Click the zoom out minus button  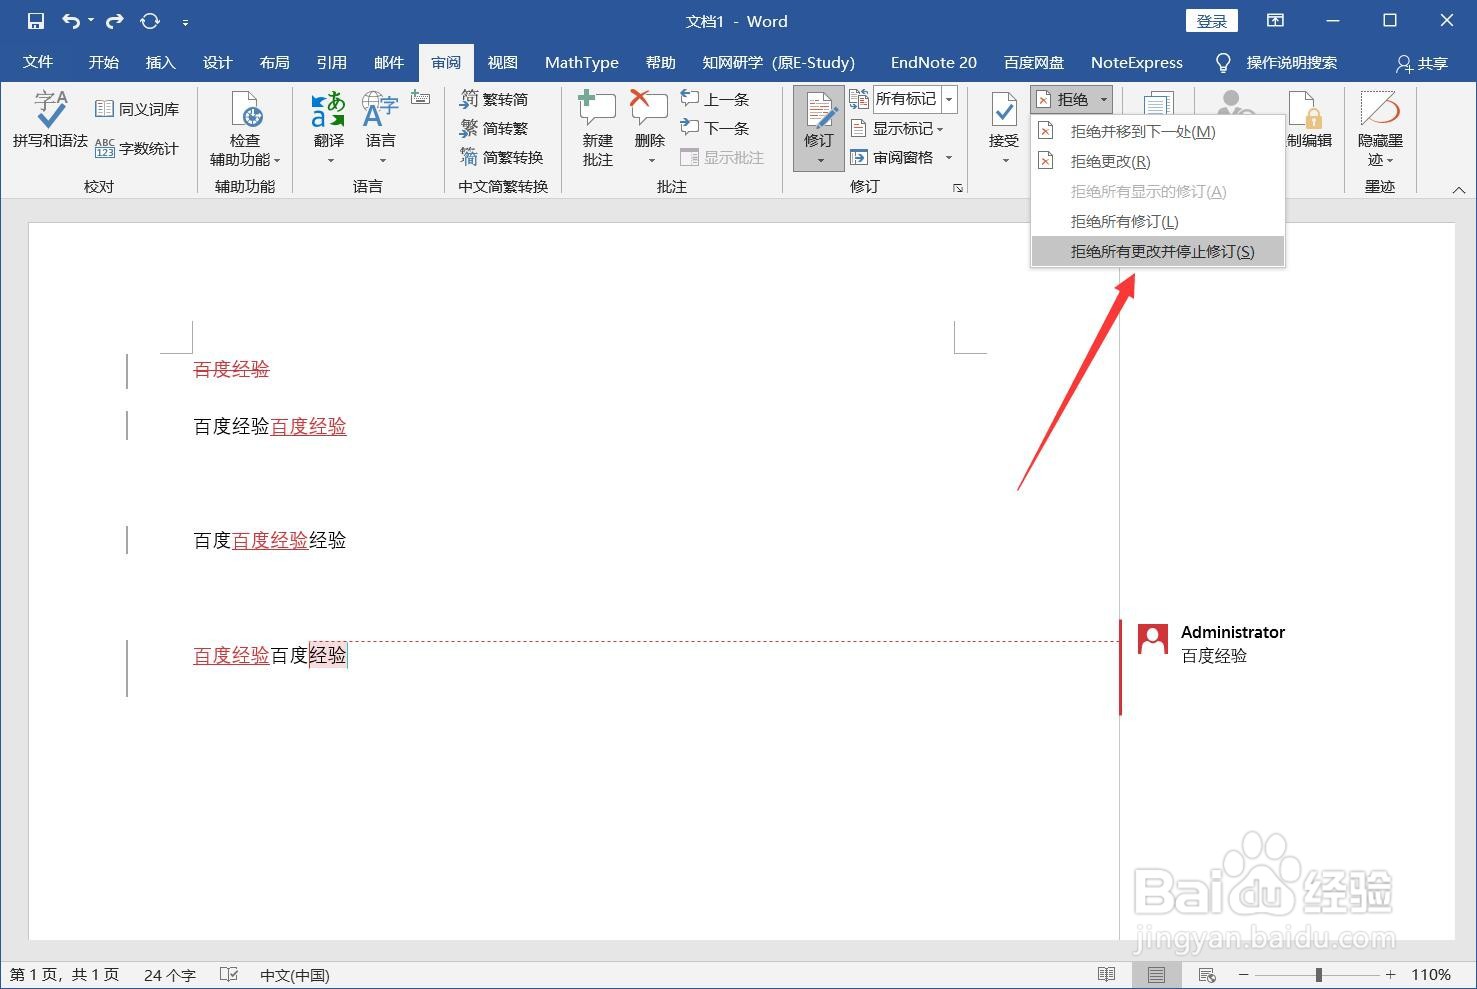[x=1244, y=975]
